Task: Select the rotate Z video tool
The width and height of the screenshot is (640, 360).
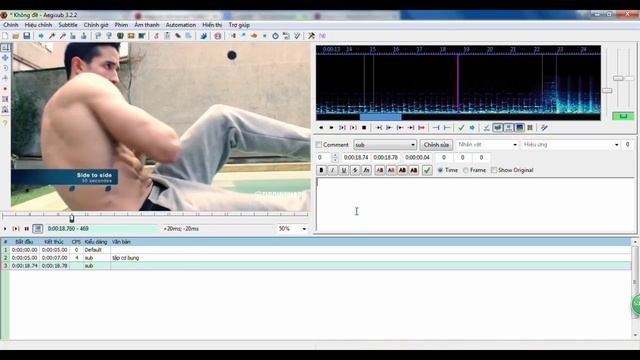Action: point(5,68)
